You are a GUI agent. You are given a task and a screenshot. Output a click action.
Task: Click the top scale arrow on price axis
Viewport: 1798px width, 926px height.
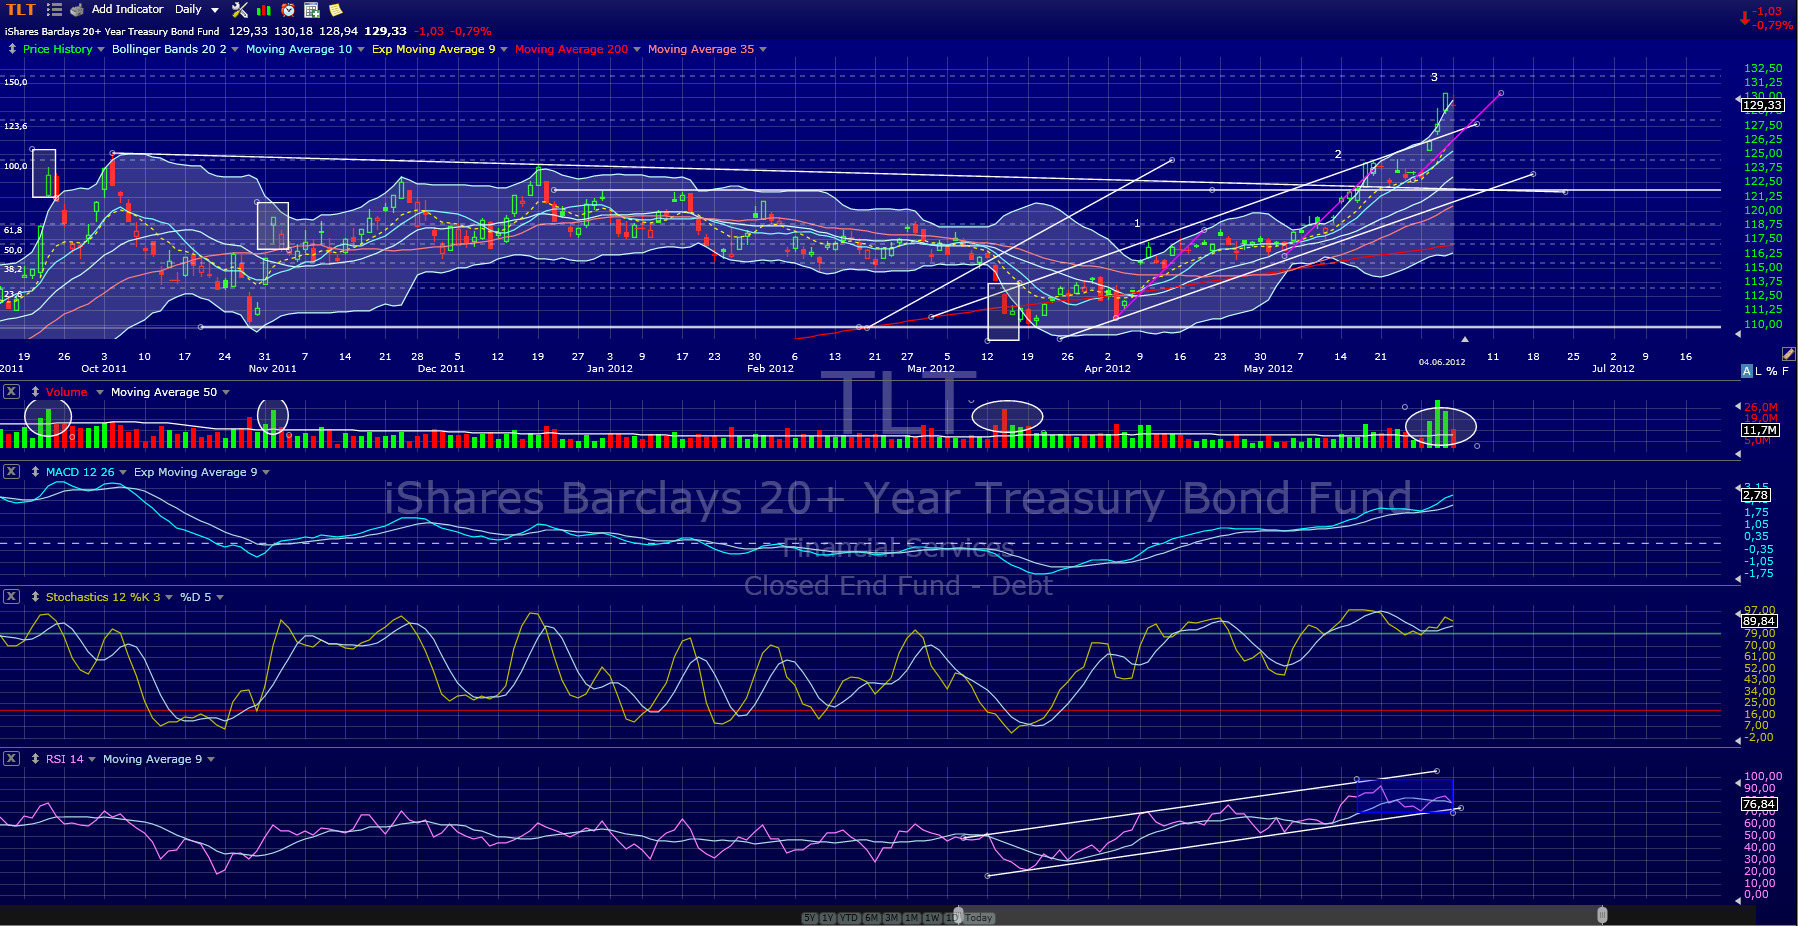[x=1737, y=100]
